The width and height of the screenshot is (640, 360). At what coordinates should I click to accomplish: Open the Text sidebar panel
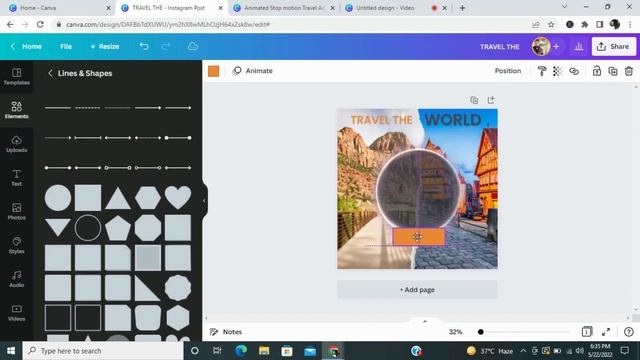(x=16, y=178)
